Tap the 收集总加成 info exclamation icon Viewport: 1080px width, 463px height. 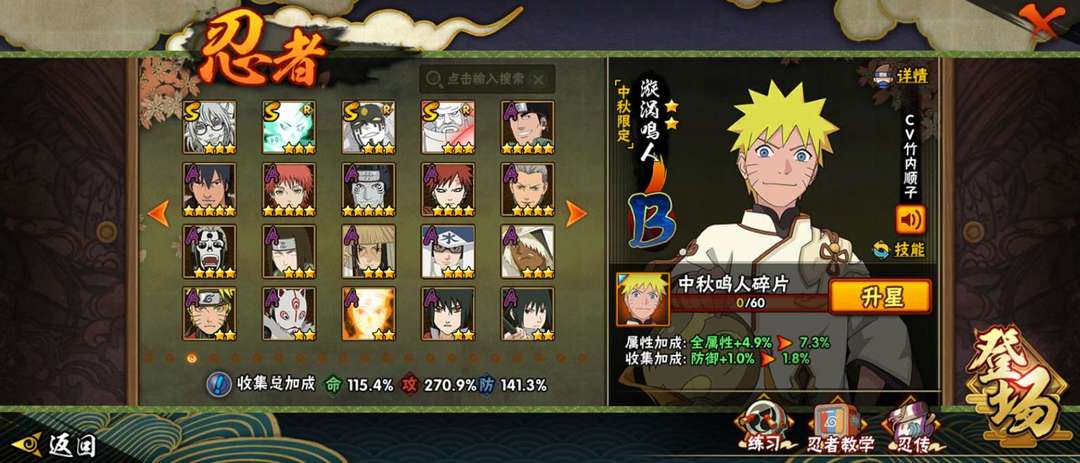[218, 384]
